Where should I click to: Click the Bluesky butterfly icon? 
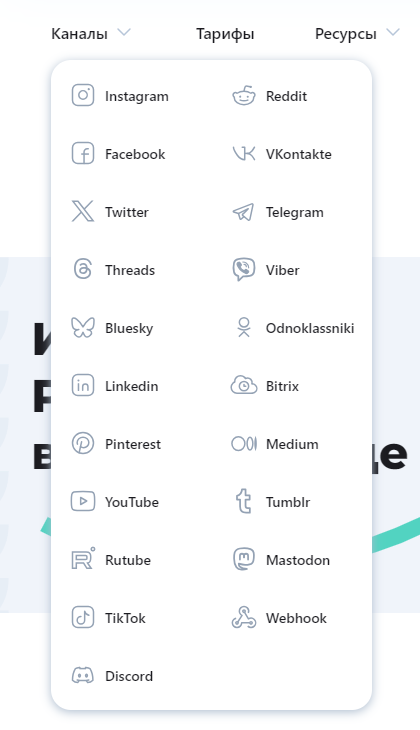point(83,327)
